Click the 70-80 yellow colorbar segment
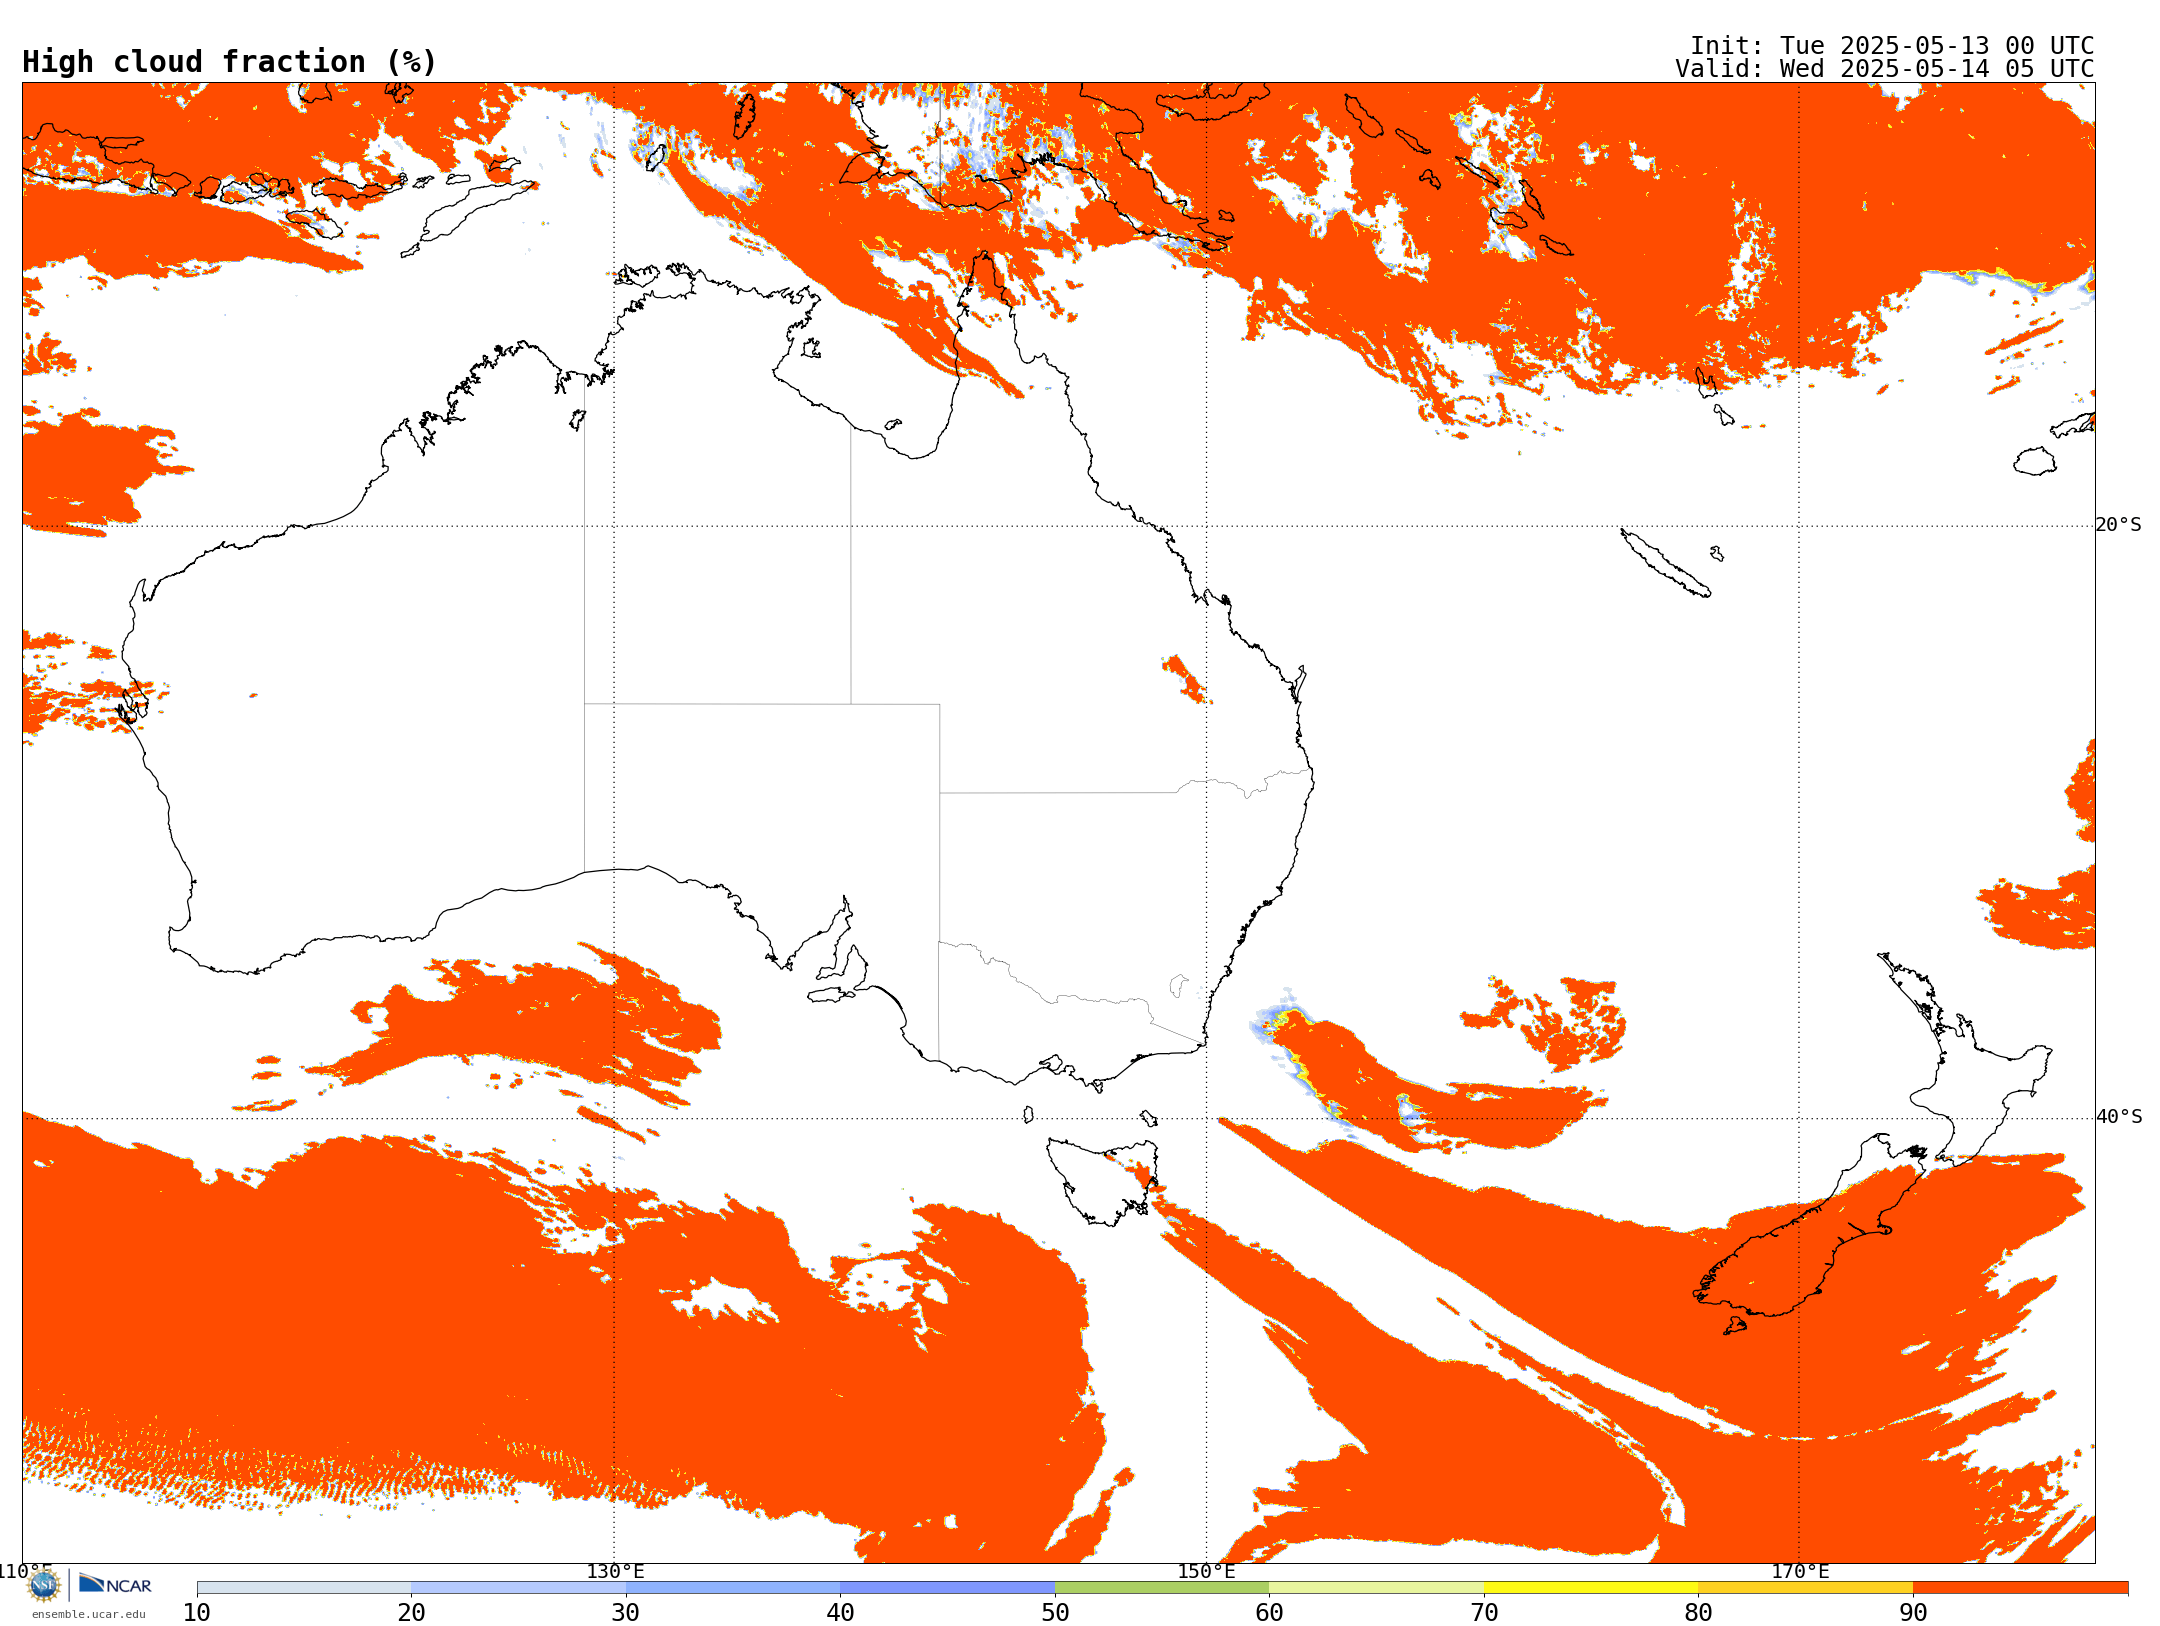 (x=1591, y=1588)
